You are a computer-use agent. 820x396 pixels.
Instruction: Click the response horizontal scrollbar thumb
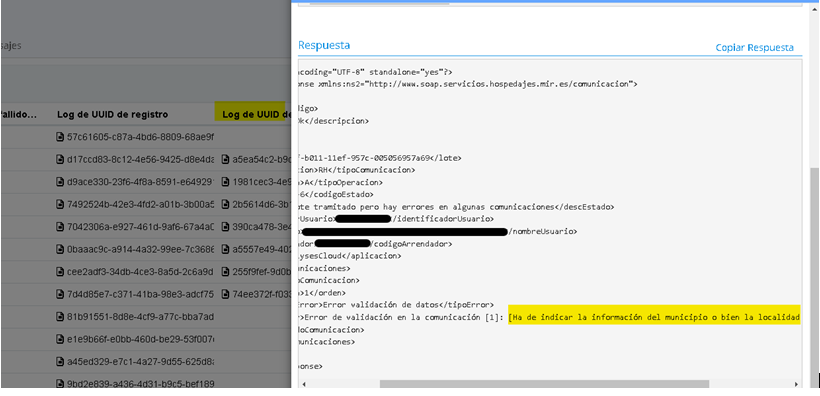[x=544, y=384]
